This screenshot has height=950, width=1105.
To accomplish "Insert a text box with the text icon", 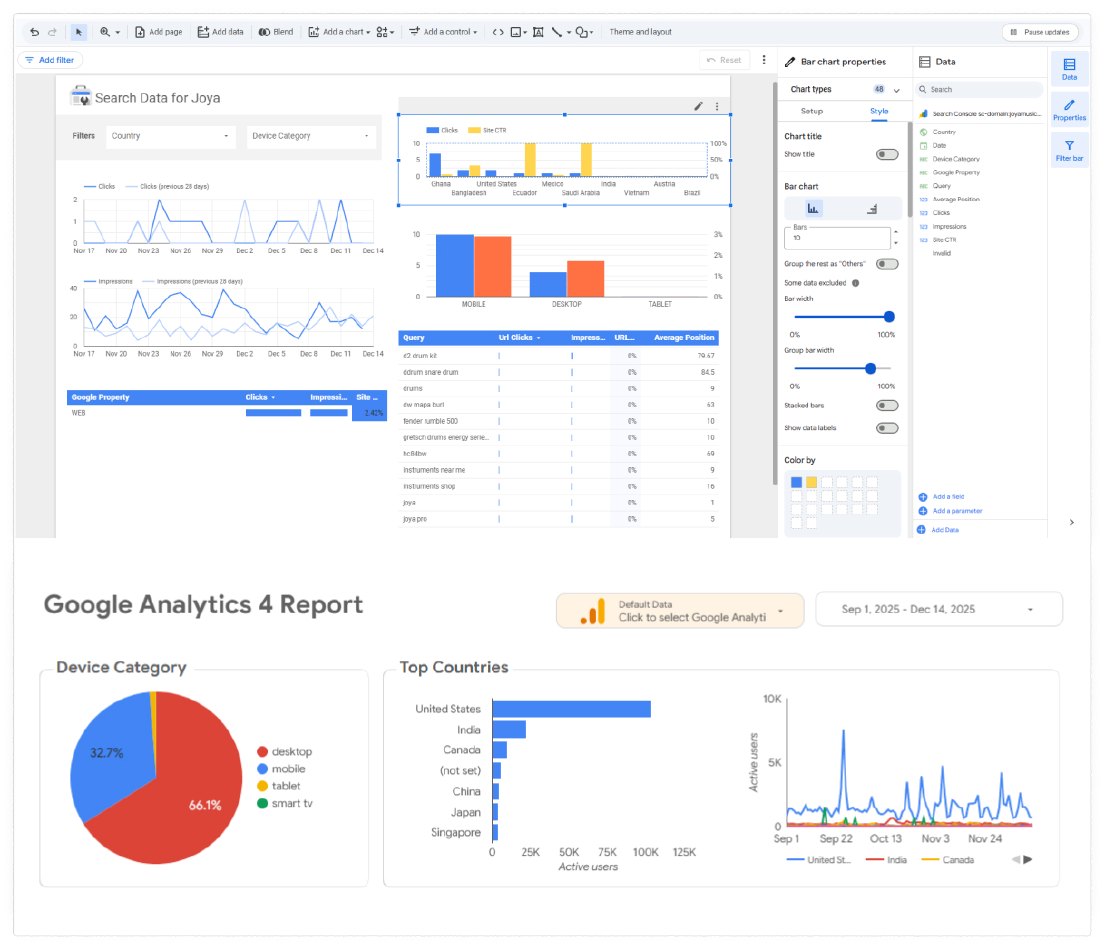I will [538, 32].
